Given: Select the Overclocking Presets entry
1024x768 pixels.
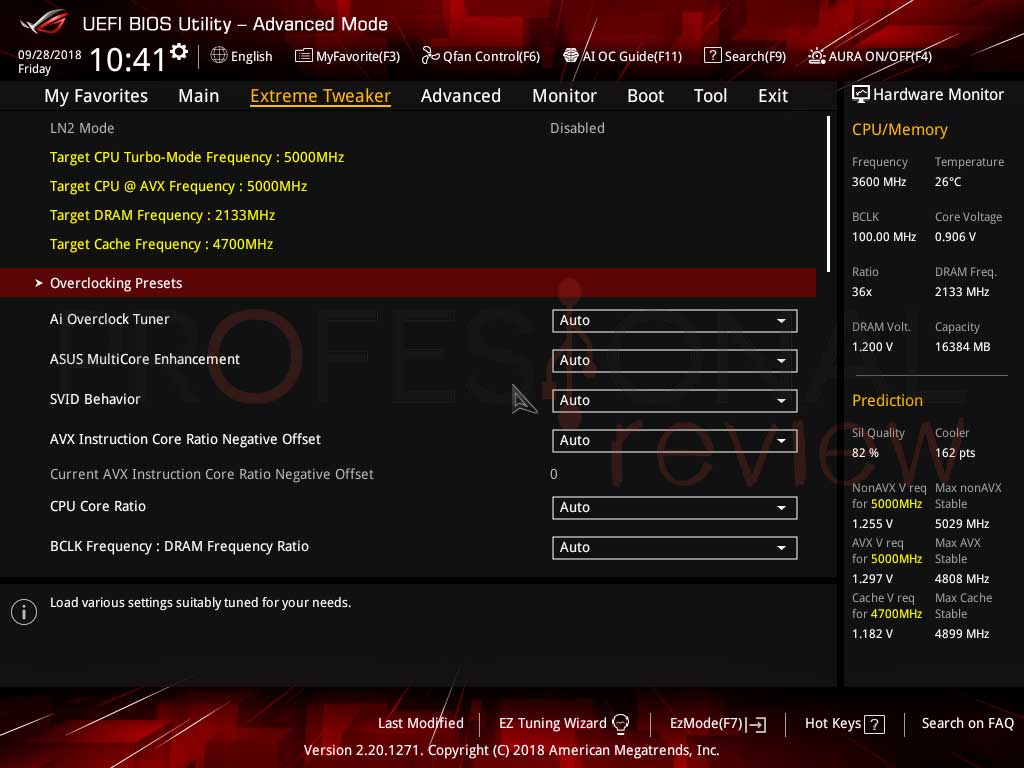Looking at the screenshot, I should pyautogui.click(x=115, y=283).
